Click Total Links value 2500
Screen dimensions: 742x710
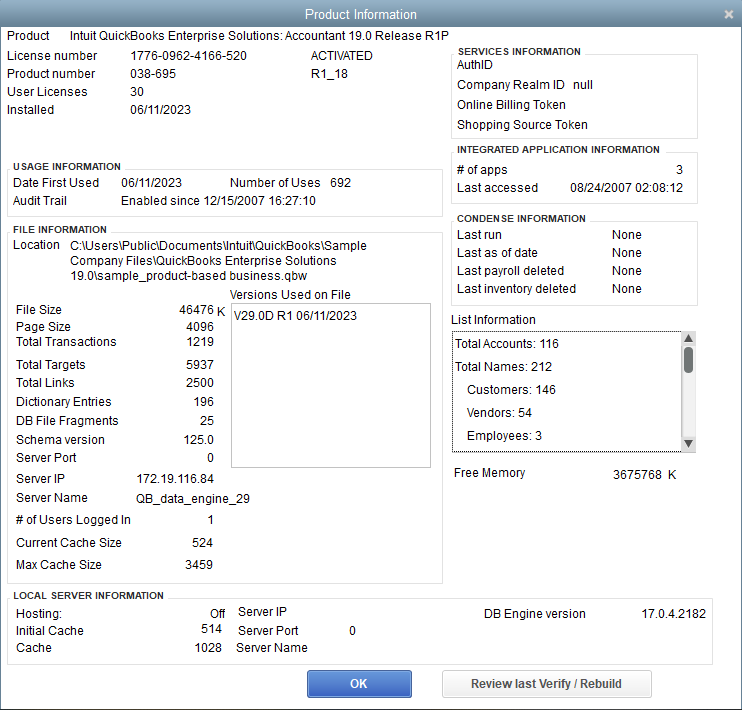tap(200, 383)
